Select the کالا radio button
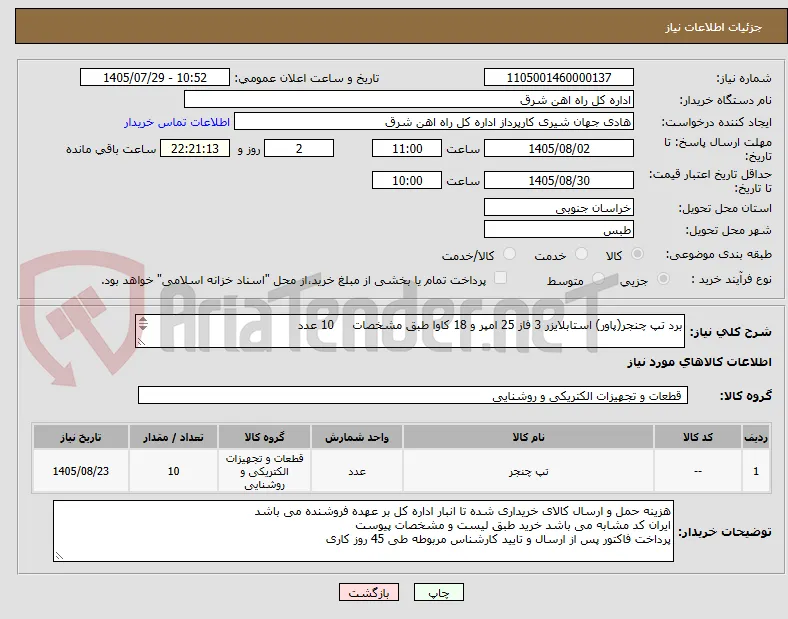The height and width of the screenshot is (619, 788). tap(637, 254)
